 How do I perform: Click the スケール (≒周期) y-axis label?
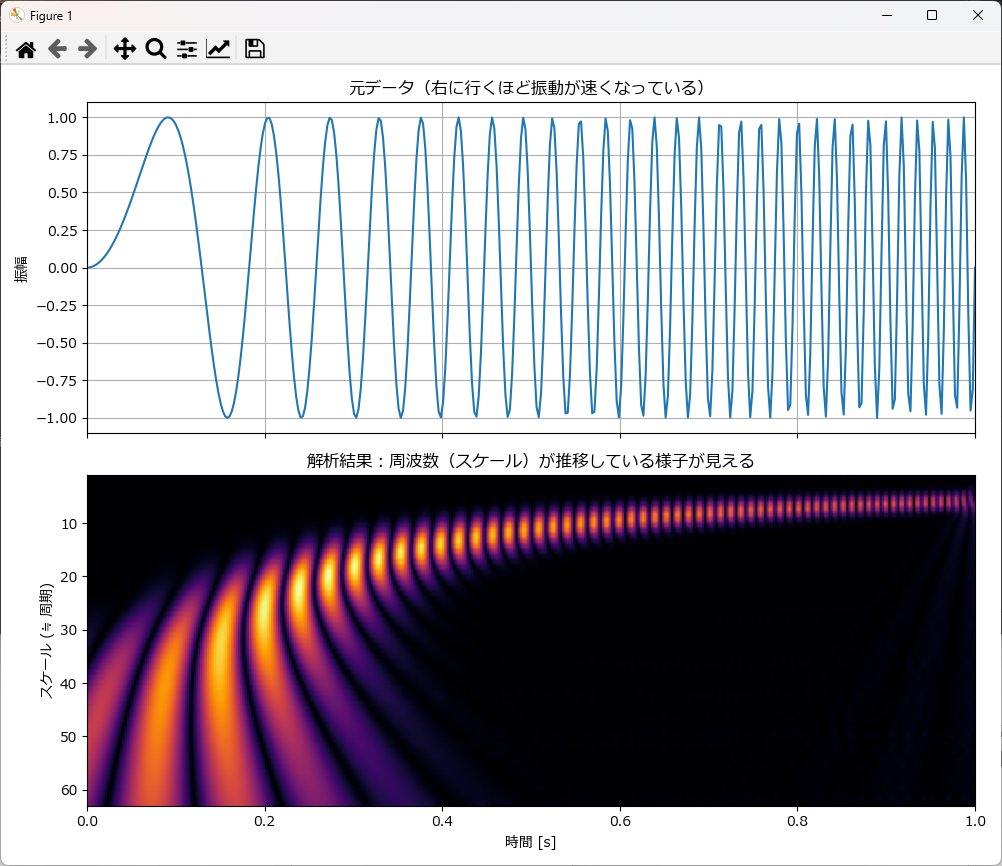point(46,640)
